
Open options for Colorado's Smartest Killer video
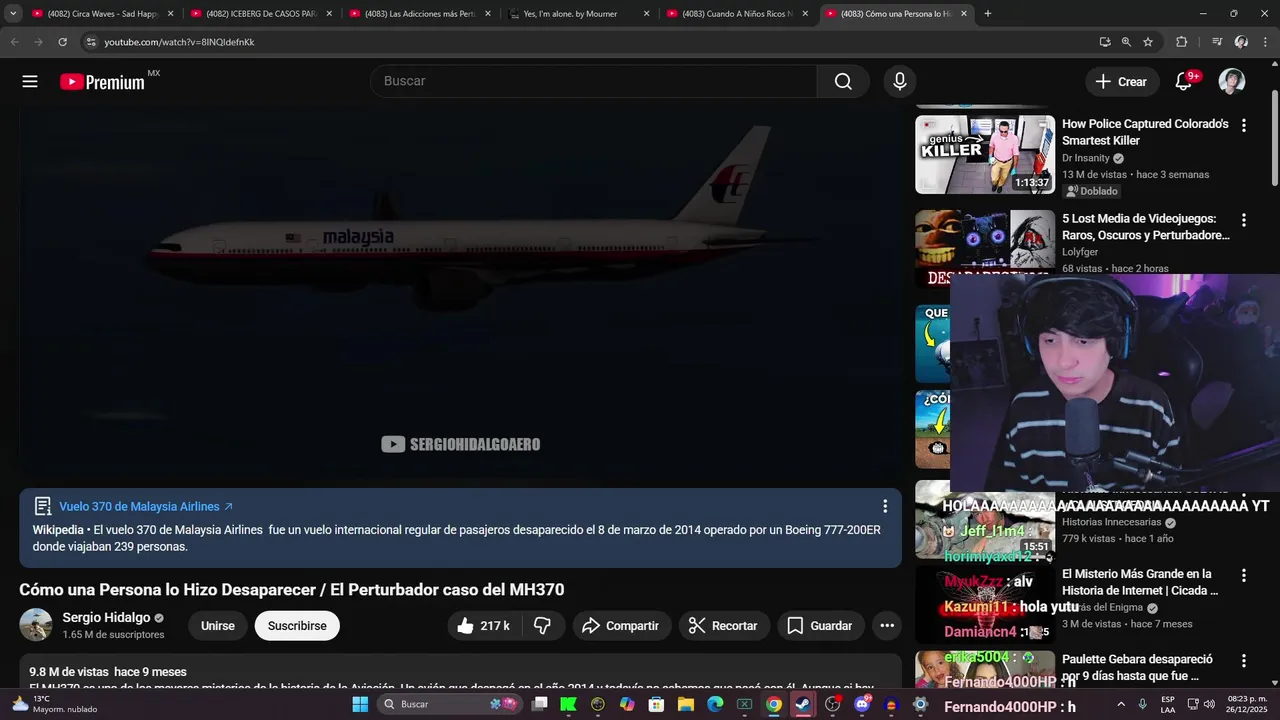[1244, 126]
